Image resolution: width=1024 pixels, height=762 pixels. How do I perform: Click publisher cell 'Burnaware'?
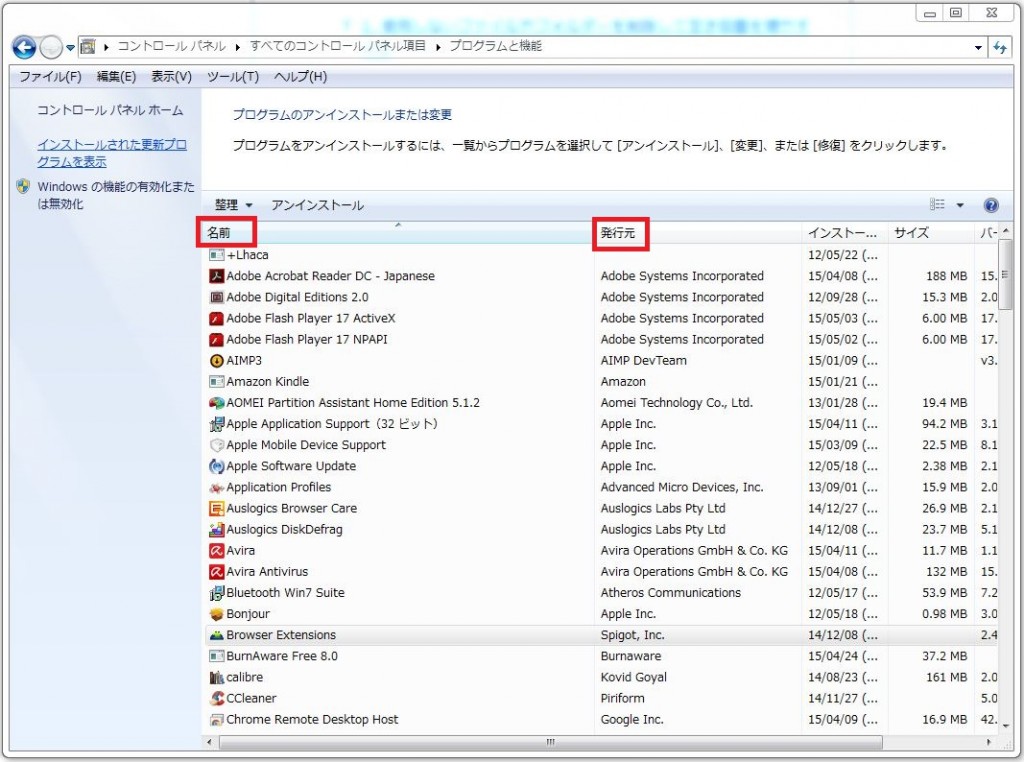point(630,656)
